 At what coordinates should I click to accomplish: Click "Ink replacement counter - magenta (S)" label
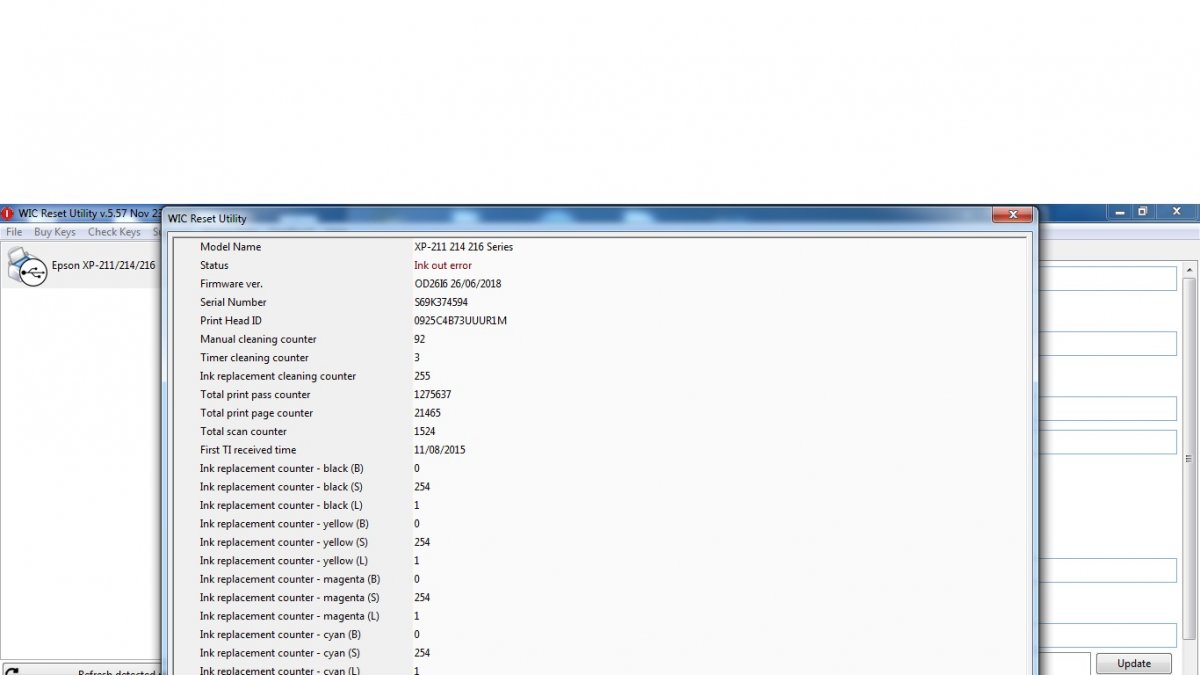pyautogui.click(x=289, y=598)
